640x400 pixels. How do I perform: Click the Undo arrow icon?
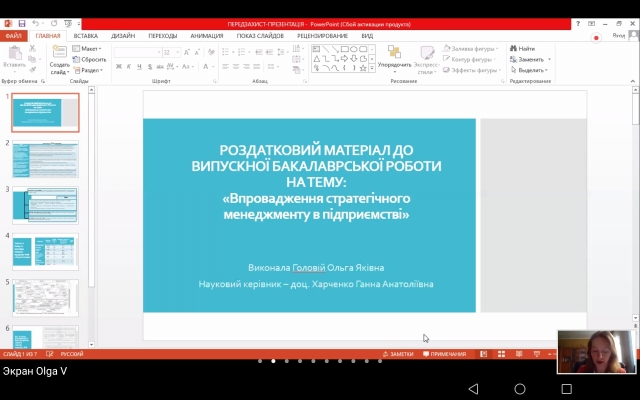click(36, 22)
